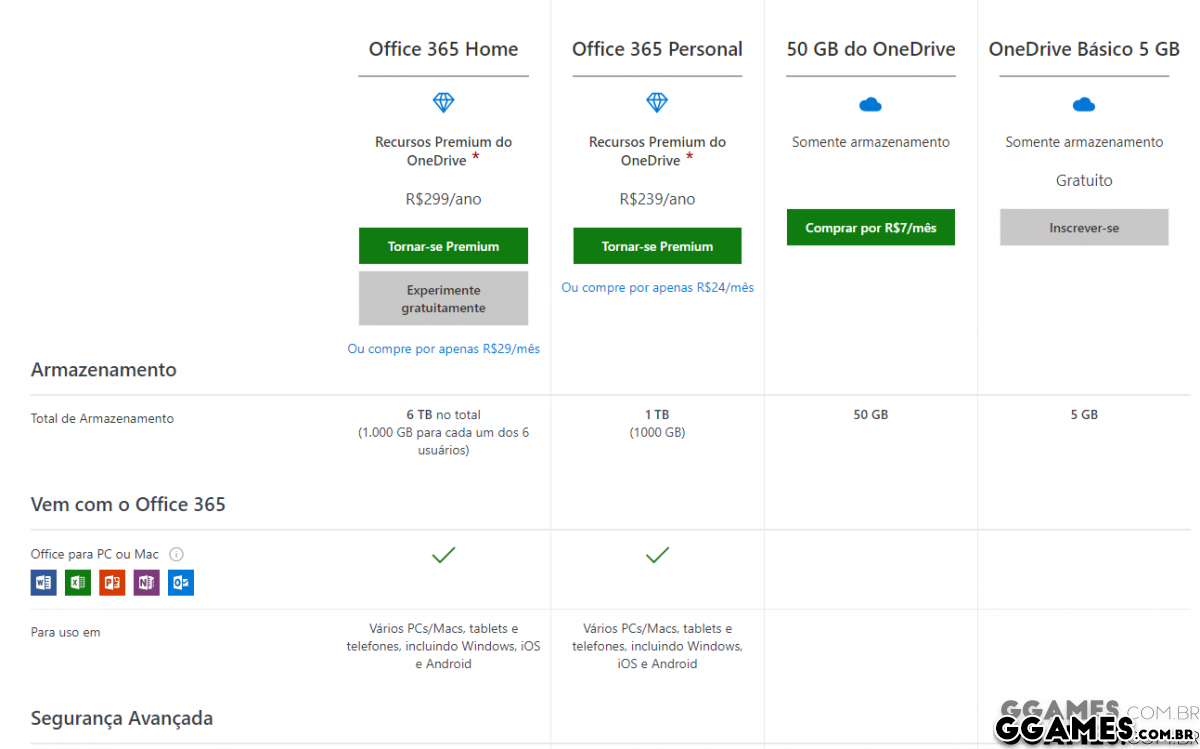The width and height of the screenshot is (1200, 749).
Task: Click the green checkmark in the Office 365 Personal column
Action: click(657, 555)
